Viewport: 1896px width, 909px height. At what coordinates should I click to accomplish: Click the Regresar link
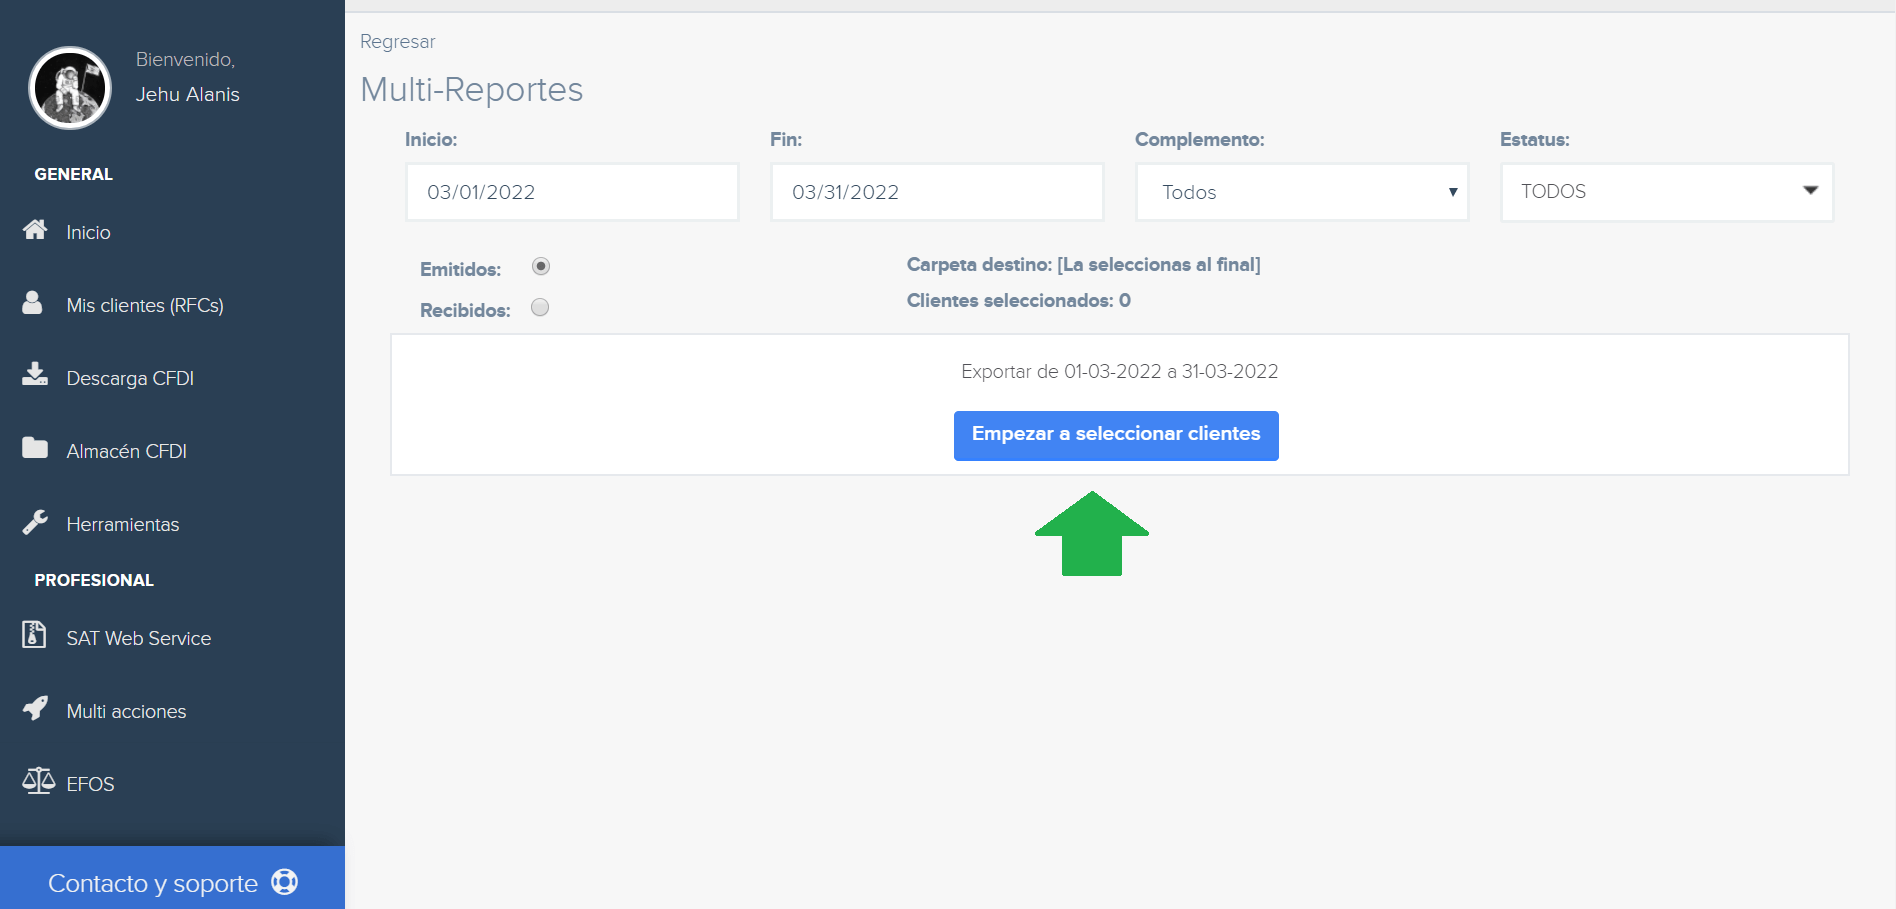[x=397, y=41]
